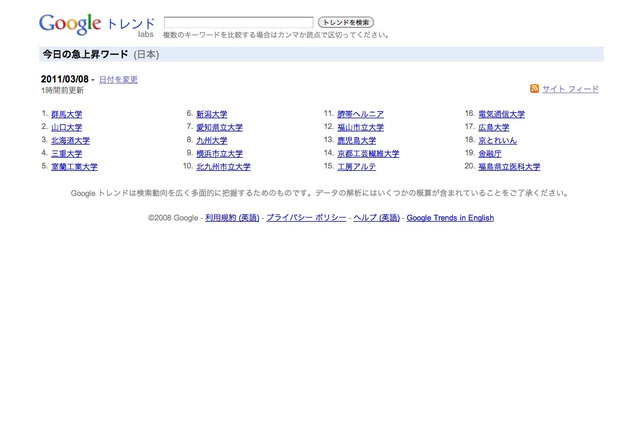Open the プライバシー ポリシー footer link
Viewport: 640px width, 426px height.
click(x=306, y=218)
